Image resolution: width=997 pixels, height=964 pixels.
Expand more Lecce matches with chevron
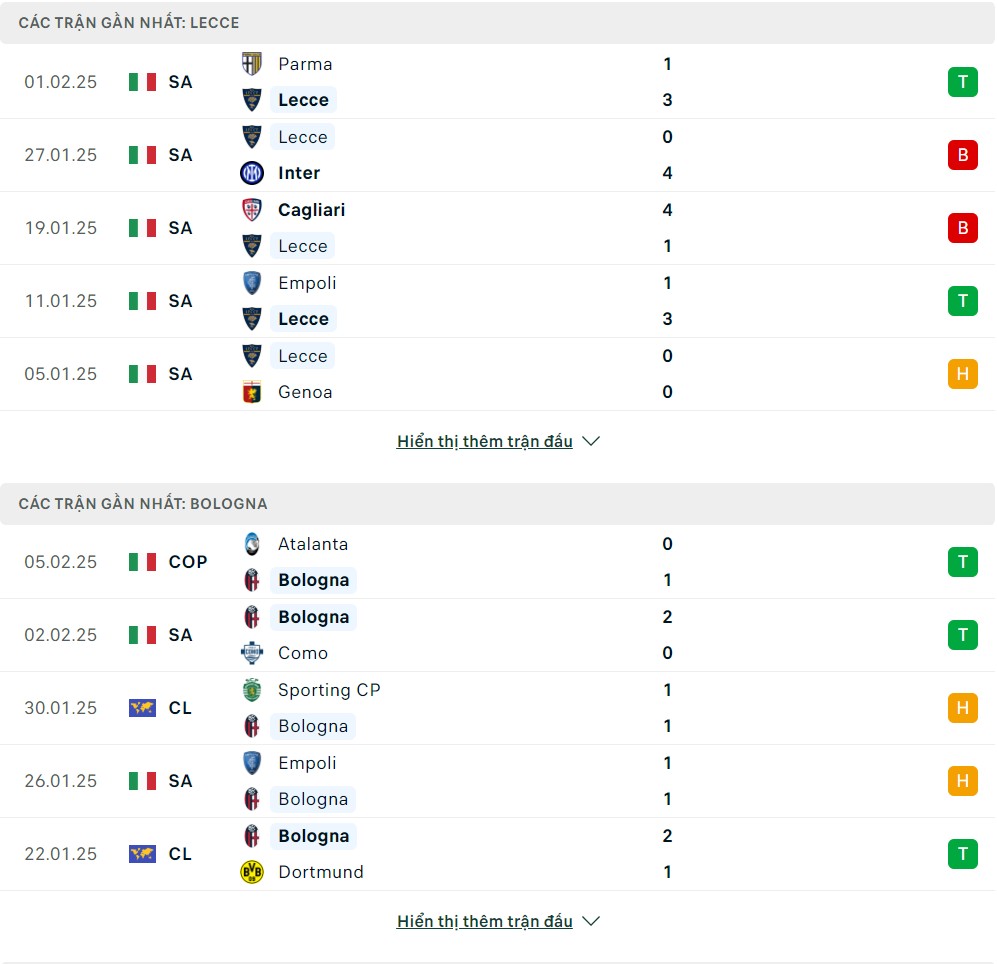[x=591, y=441]
